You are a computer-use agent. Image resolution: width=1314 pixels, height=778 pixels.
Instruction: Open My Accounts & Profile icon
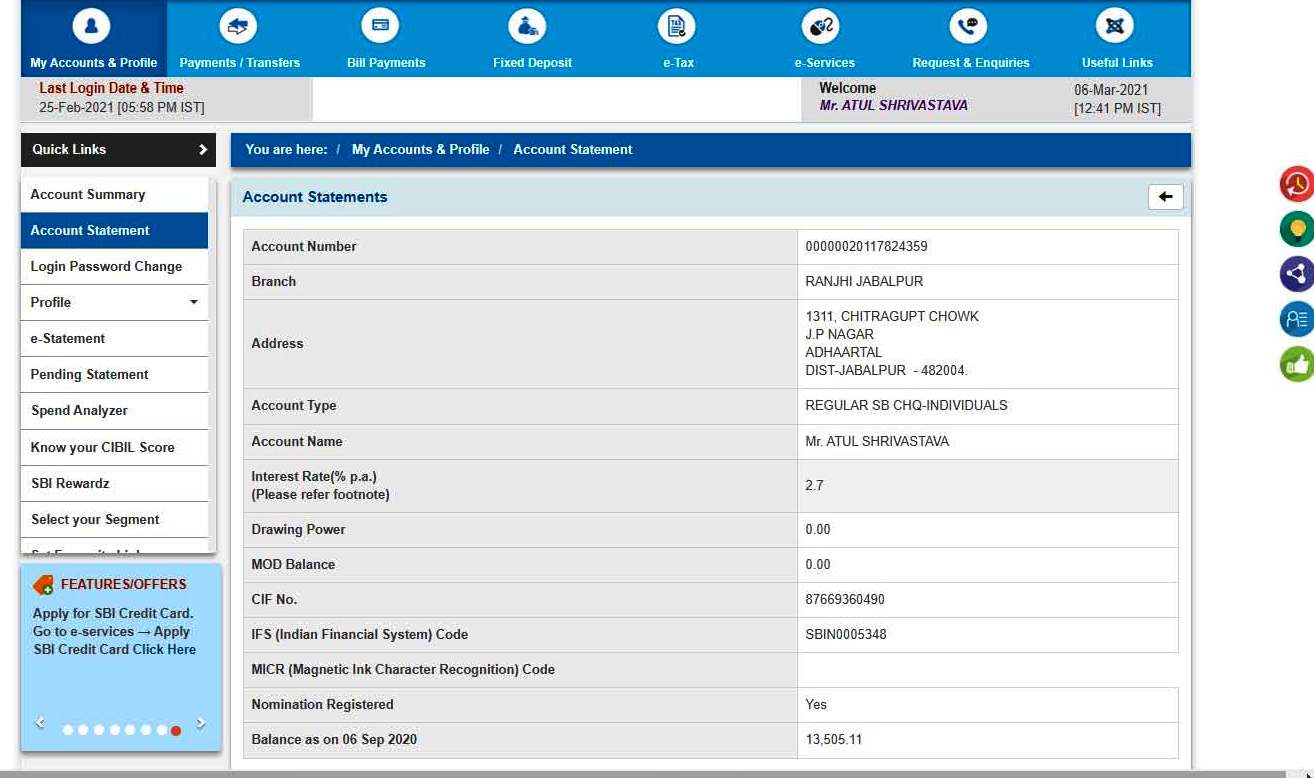[x=92, y=26]
